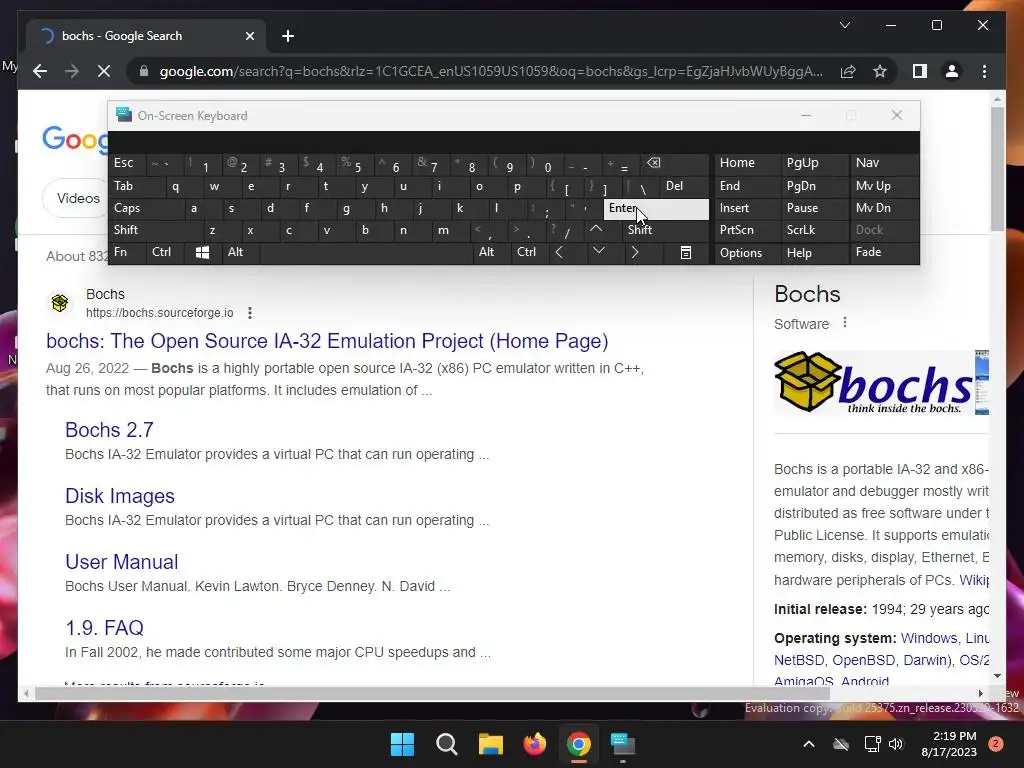
Task: Close the bochs Google Search tab
Action: click(x=249, y=36)
